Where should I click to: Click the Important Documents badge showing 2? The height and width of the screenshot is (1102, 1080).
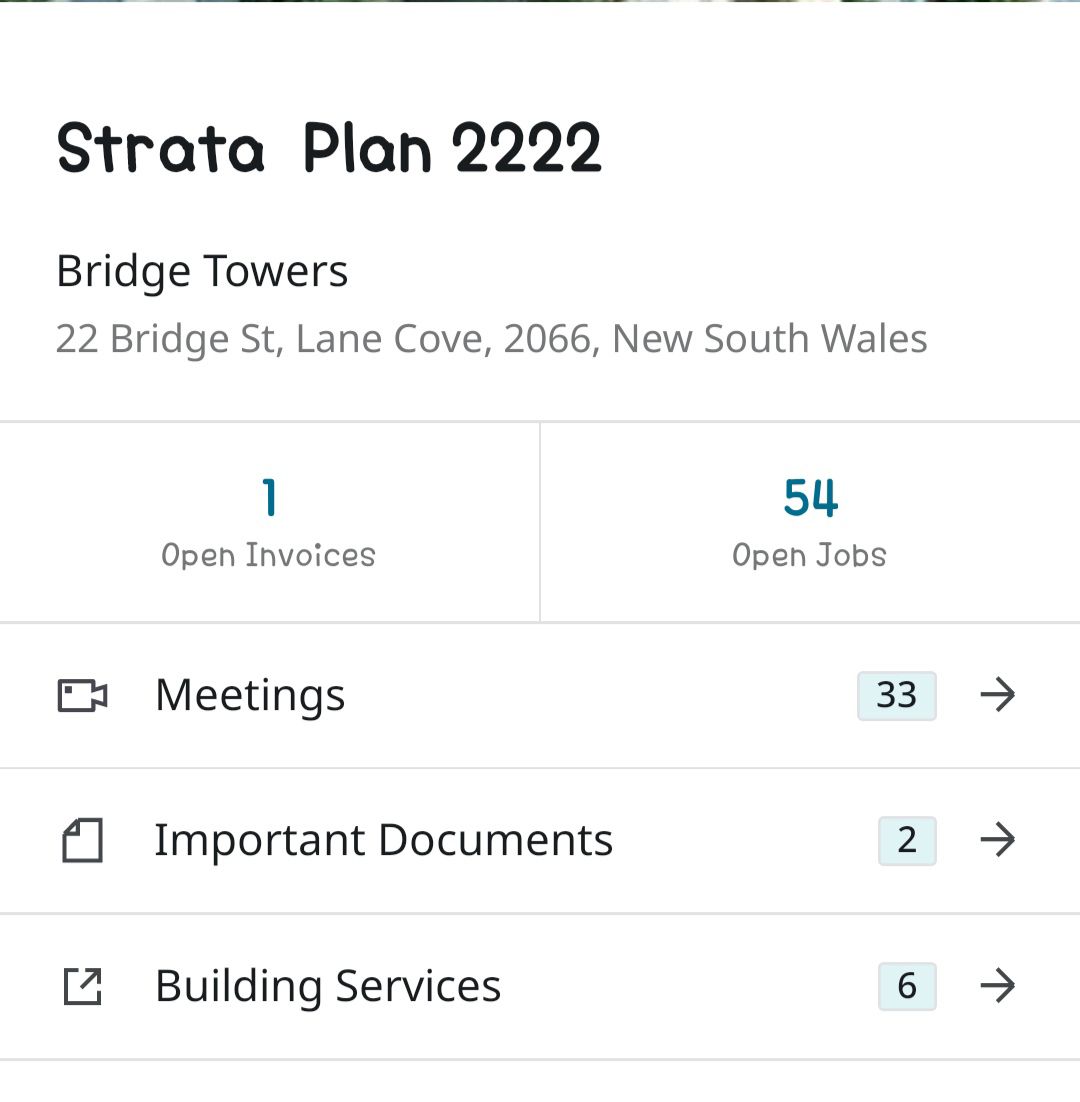[907, 841]
